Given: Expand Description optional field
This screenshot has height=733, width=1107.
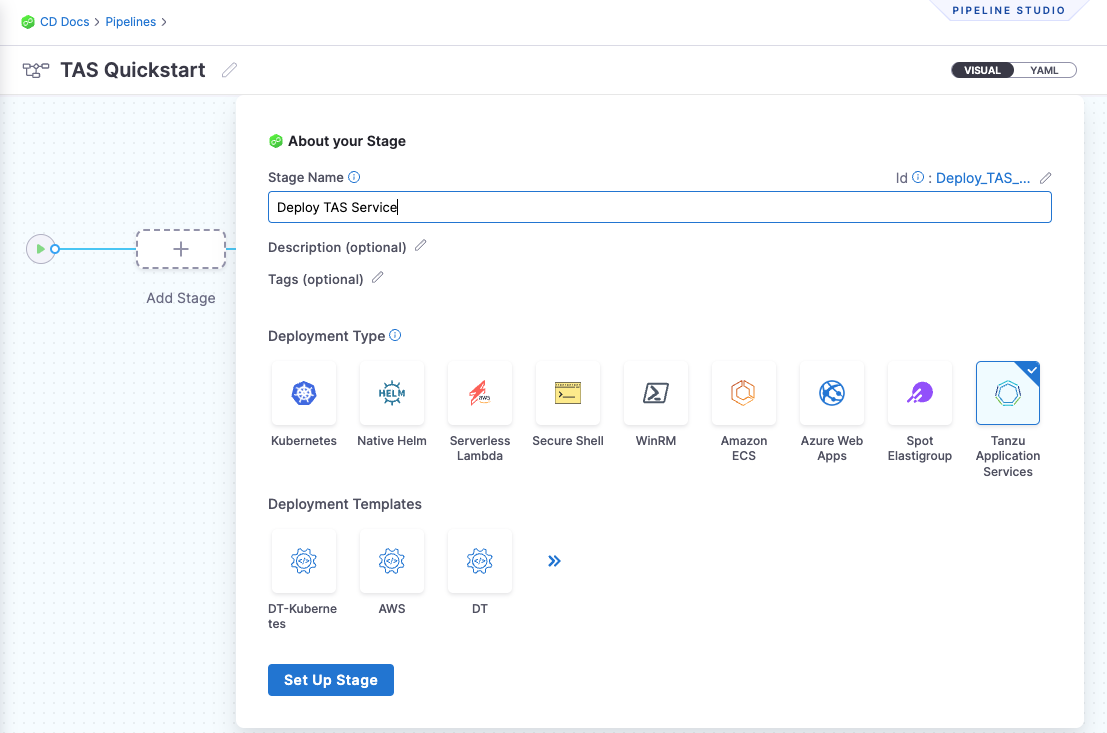Looking at the screenshot, I should click(421, 246).
